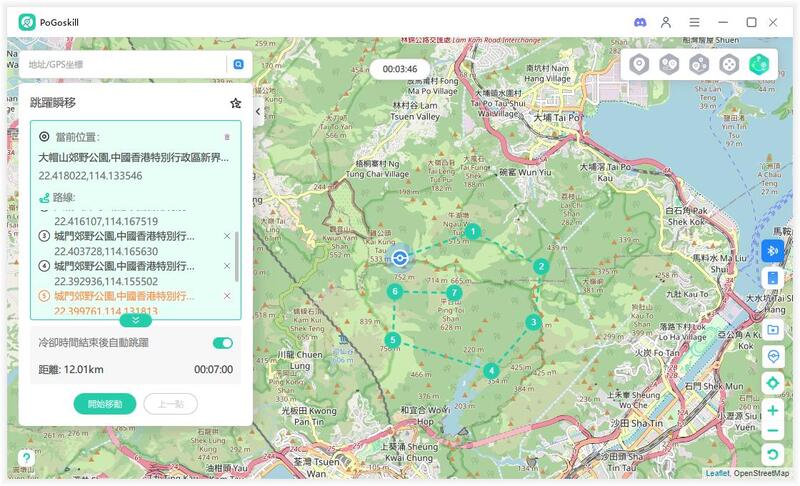Recenter map with the locate icon
This screenshot has width=800, height=486.
pyautogui.click(x=772, y=383)
